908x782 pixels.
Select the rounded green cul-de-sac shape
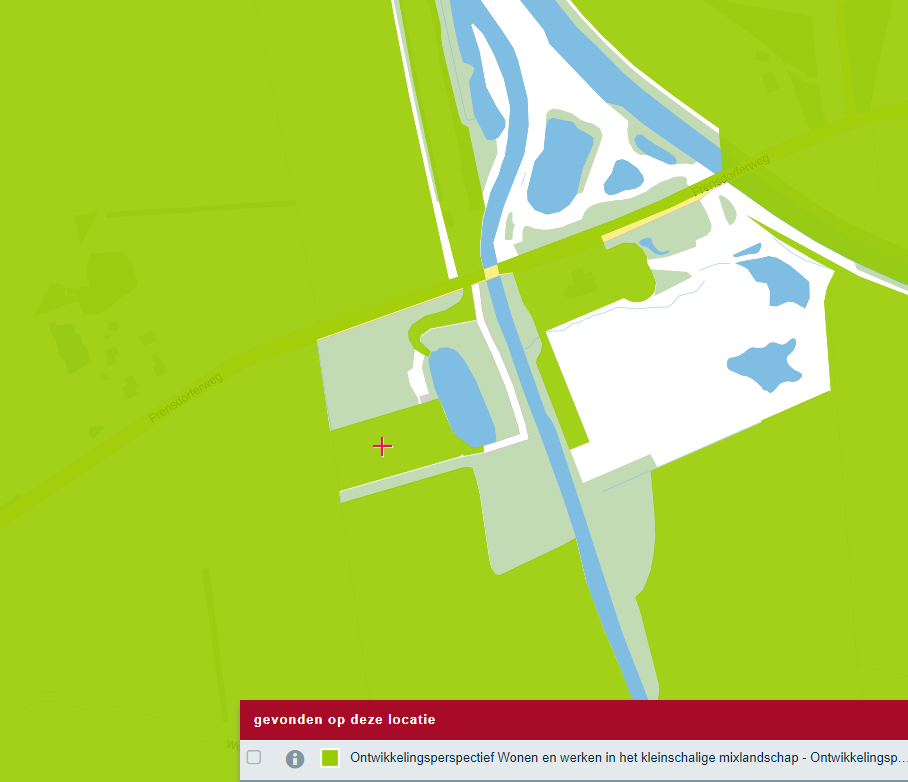pos(635,273)
